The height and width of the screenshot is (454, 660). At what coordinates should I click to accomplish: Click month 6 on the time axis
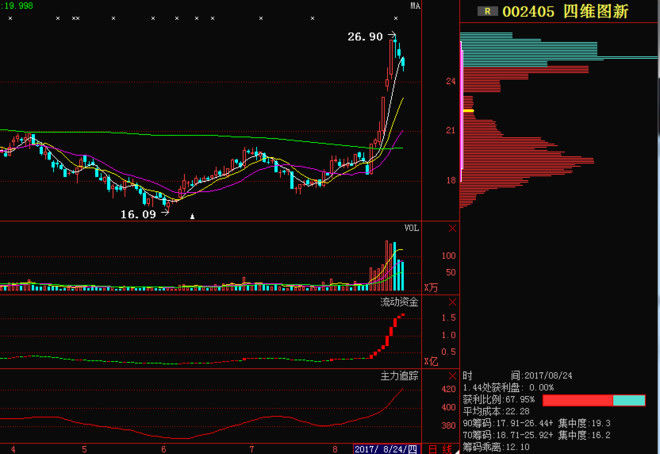click(163, 449)
